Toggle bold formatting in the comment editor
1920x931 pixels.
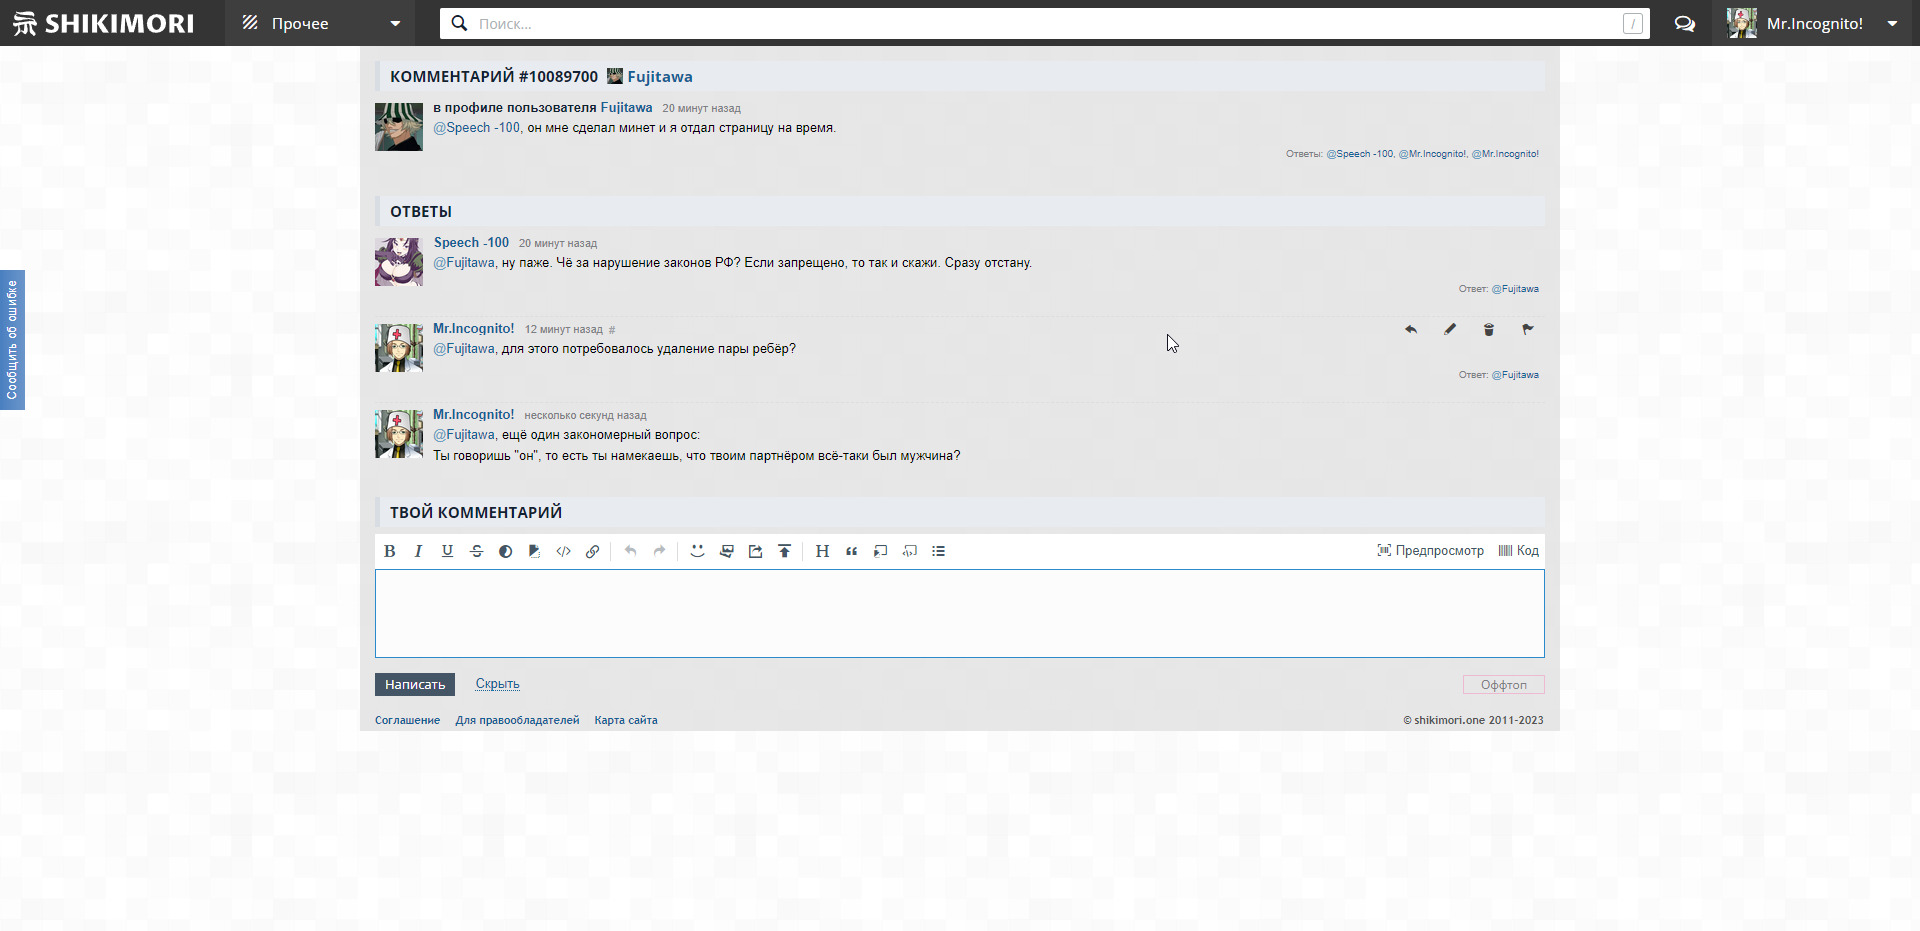(390, 551)
